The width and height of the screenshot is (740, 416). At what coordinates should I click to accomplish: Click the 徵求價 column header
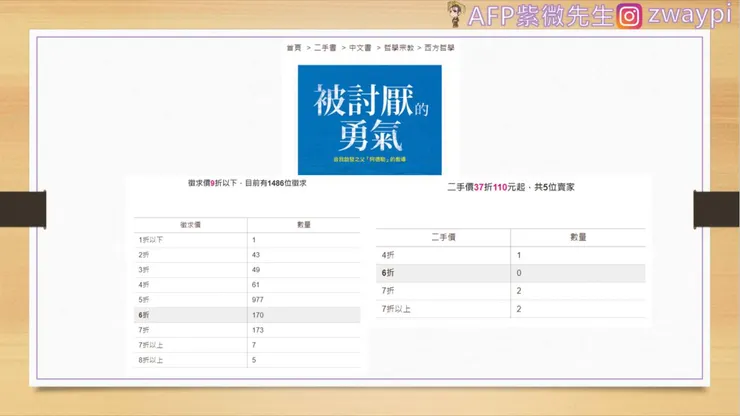tap(191, 225)
